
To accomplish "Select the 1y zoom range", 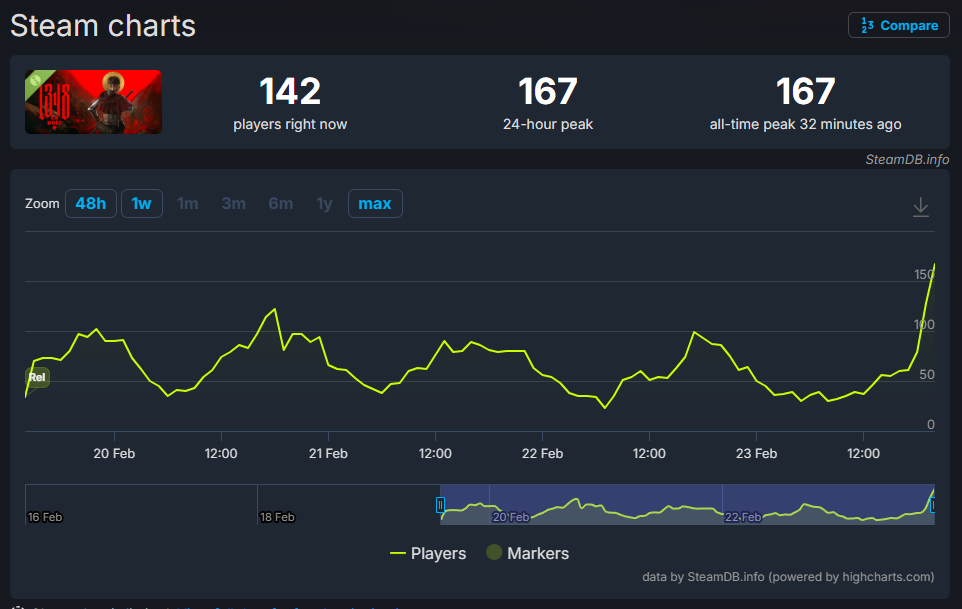I will 325,204.
